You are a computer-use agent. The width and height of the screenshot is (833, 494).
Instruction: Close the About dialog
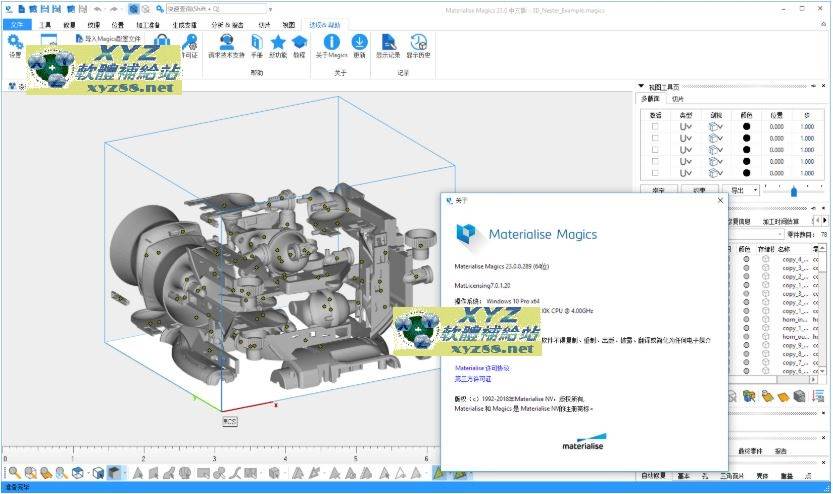tap(720, 200)
